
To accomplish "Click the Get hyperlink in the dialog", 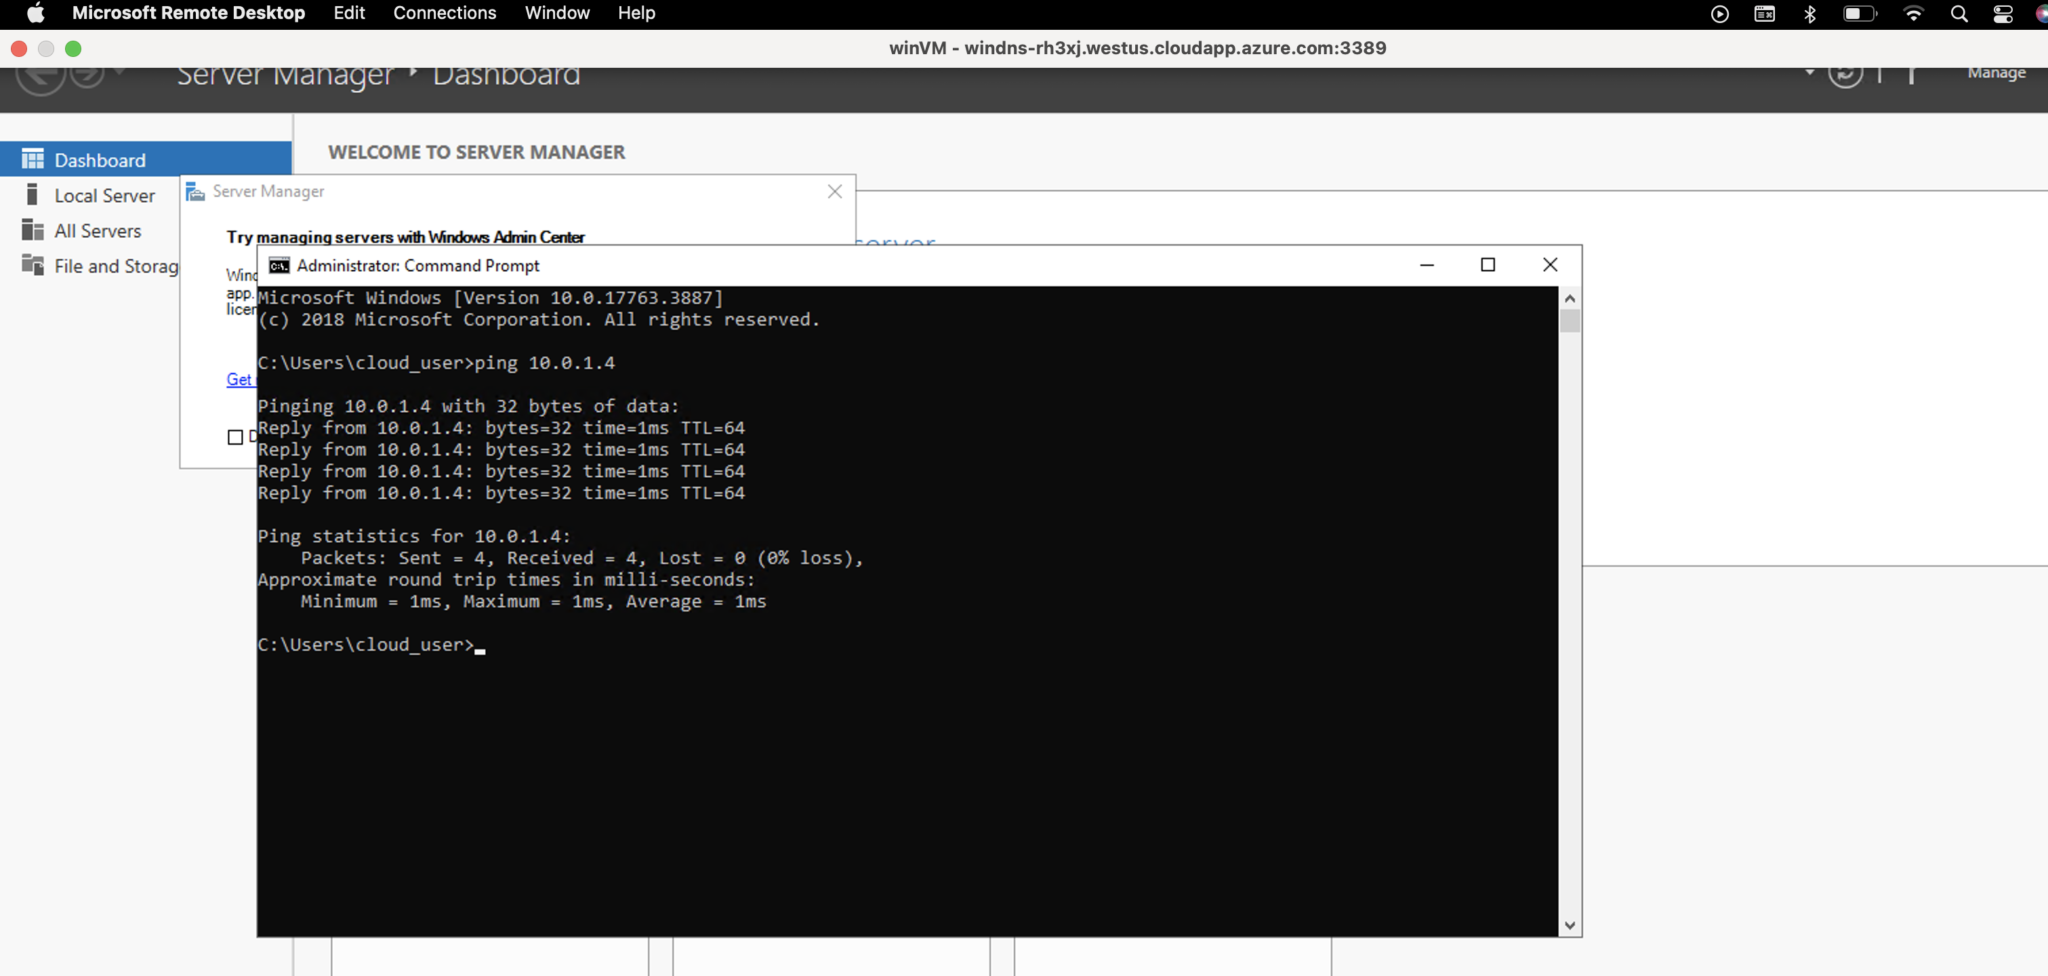I will point(239,379).
